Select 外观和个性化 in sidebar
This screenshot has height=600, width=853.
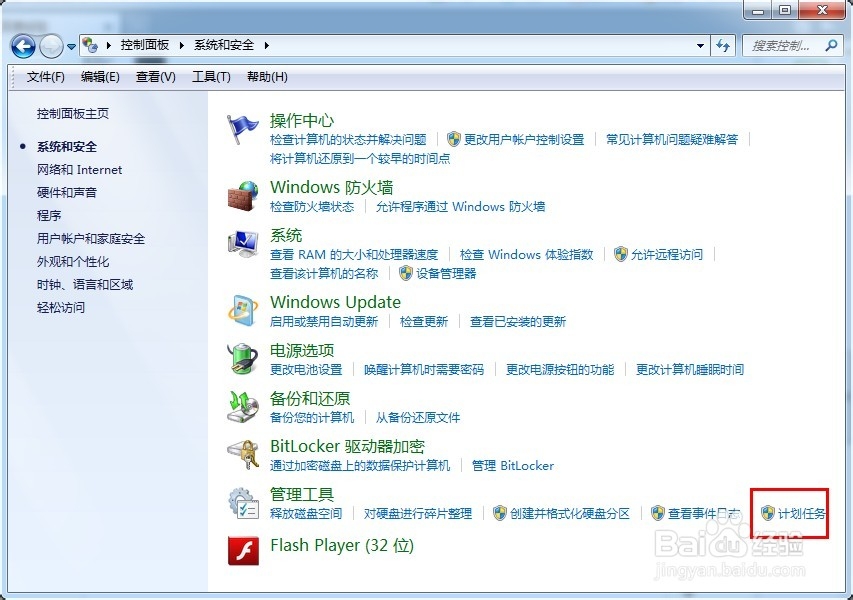[73, 262]
